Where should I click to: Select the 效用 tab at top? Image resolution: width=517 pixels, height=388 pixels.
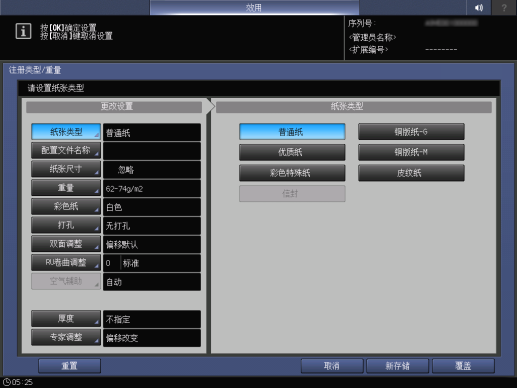254,7
